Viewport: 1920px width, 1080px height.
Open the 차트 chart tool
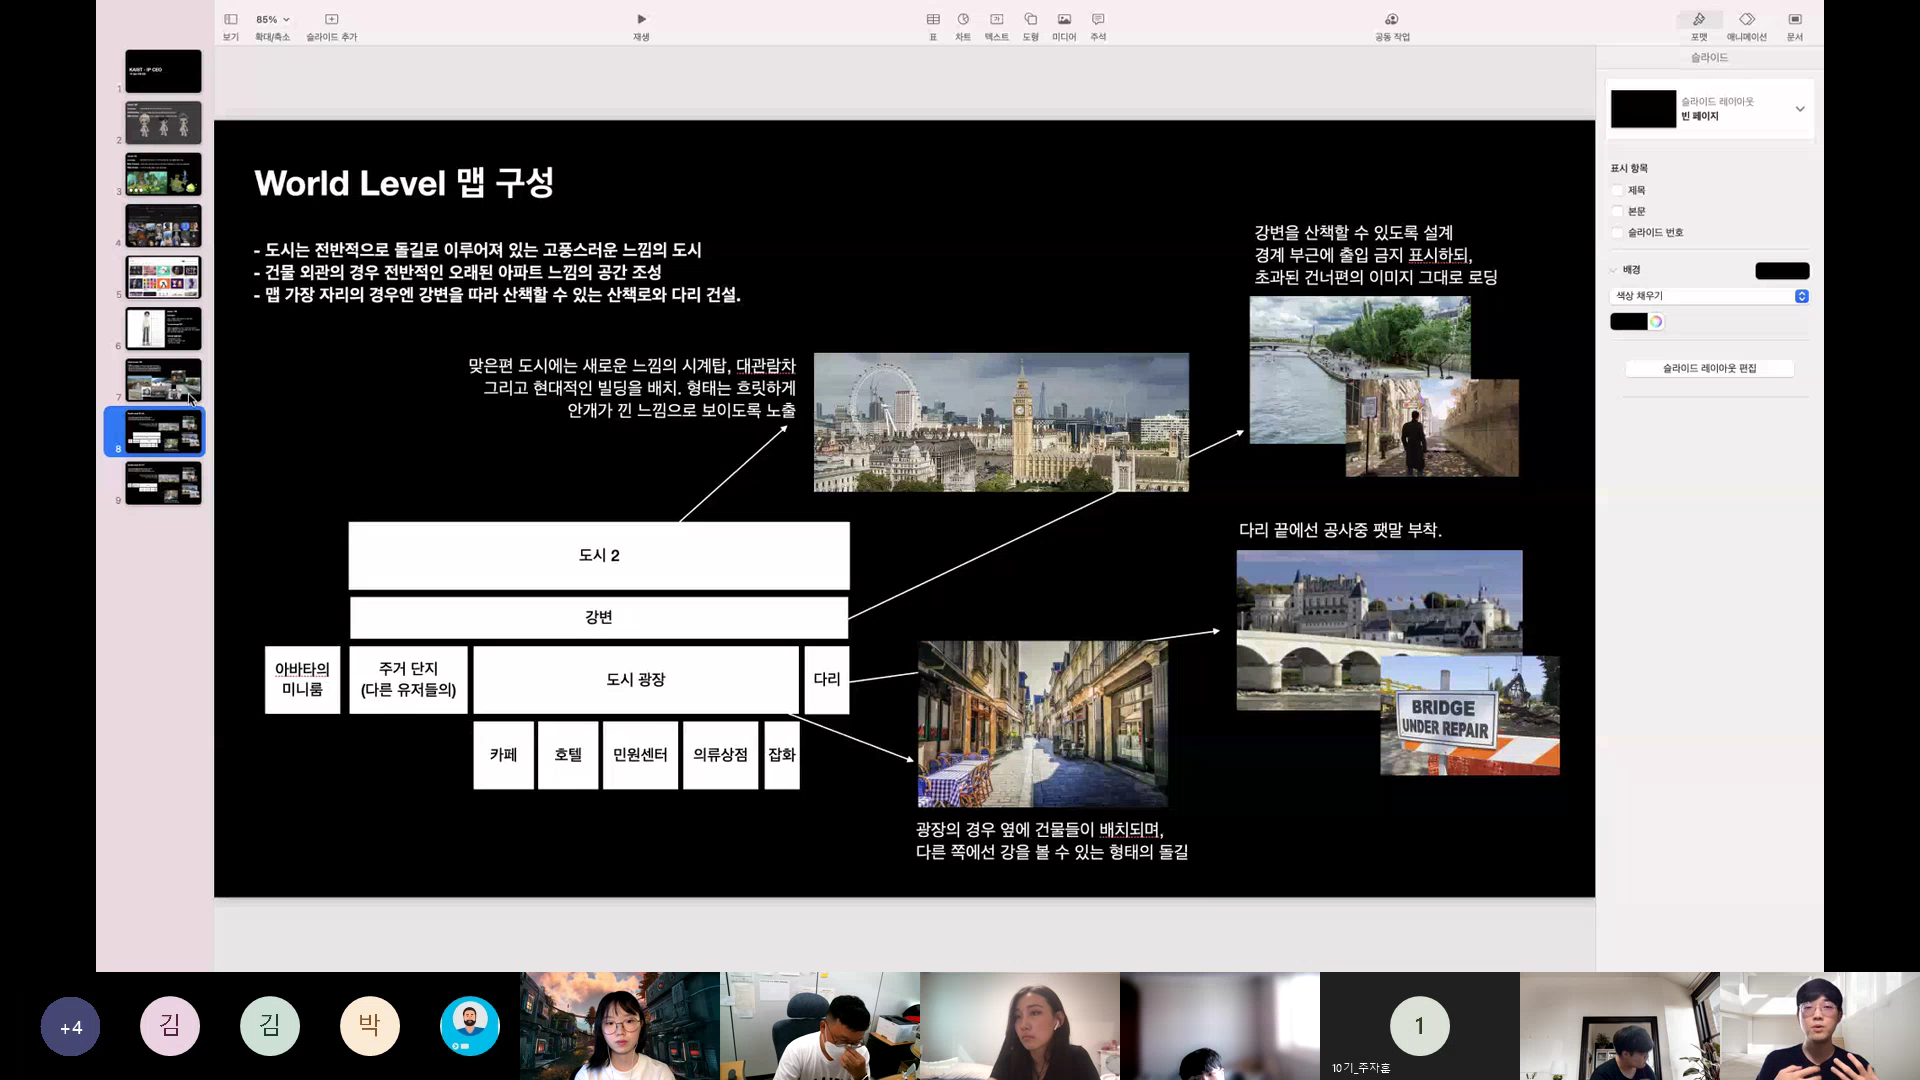[x=963, y=26]
